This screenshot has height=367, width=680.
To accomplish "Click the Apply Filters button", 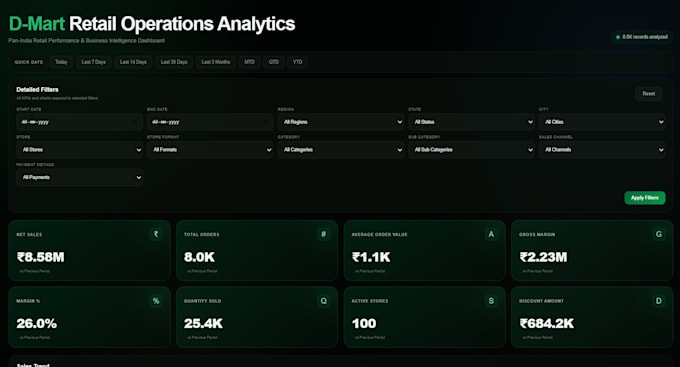I will (x=645, y=198).
